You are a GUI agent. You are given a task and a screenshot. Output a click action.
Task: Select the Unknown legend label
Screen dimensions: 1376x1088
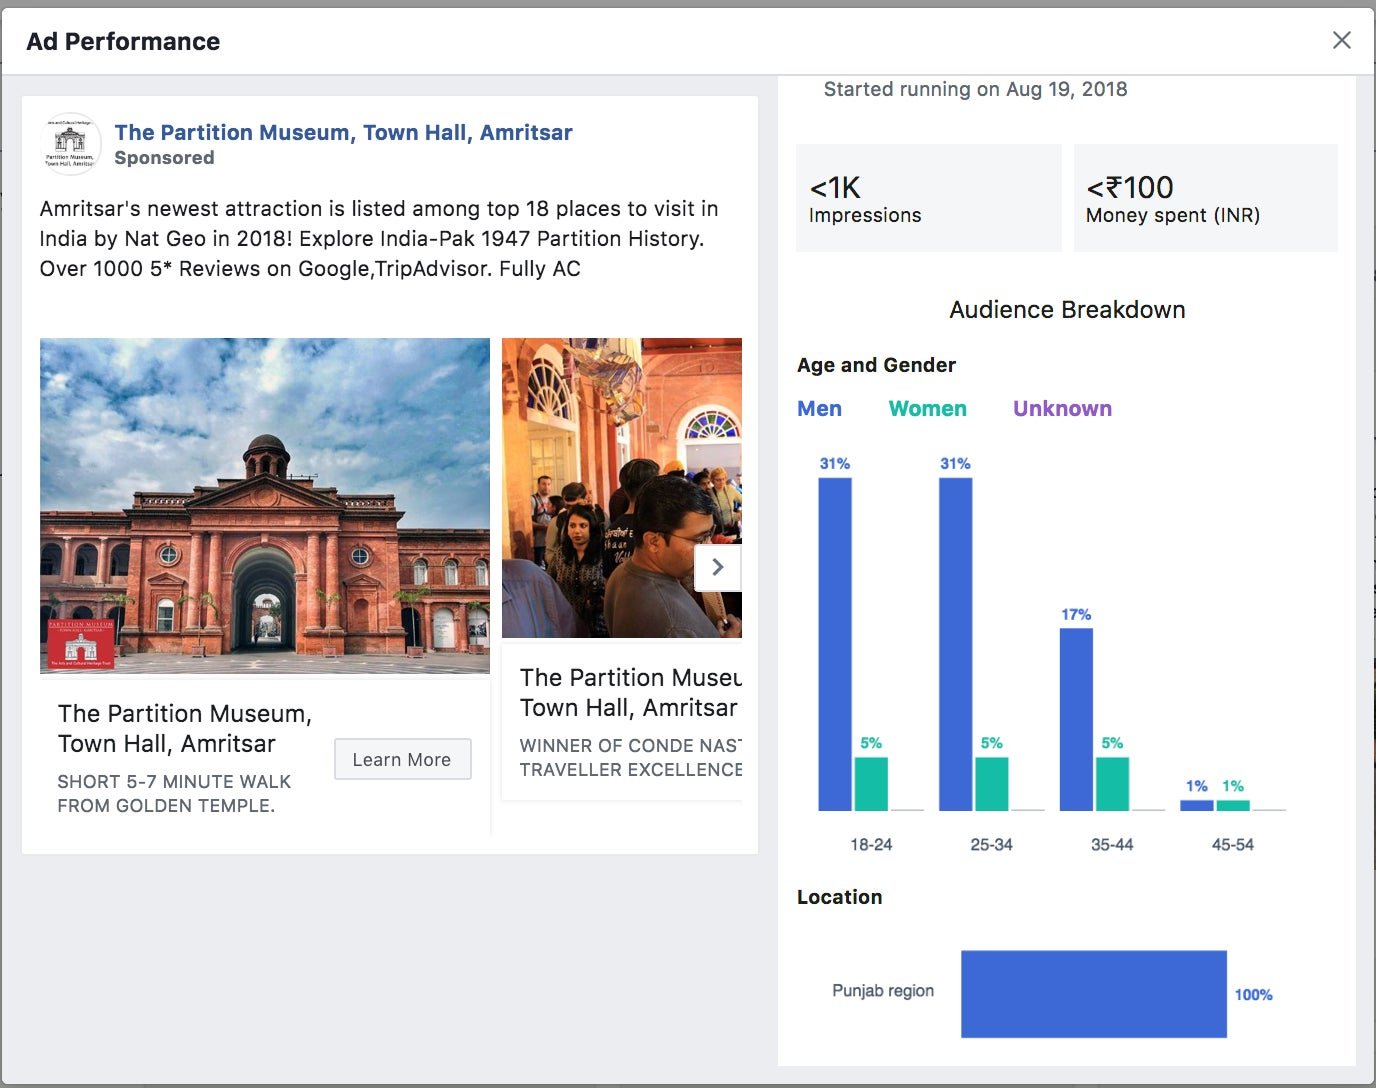click(1062, 408)
